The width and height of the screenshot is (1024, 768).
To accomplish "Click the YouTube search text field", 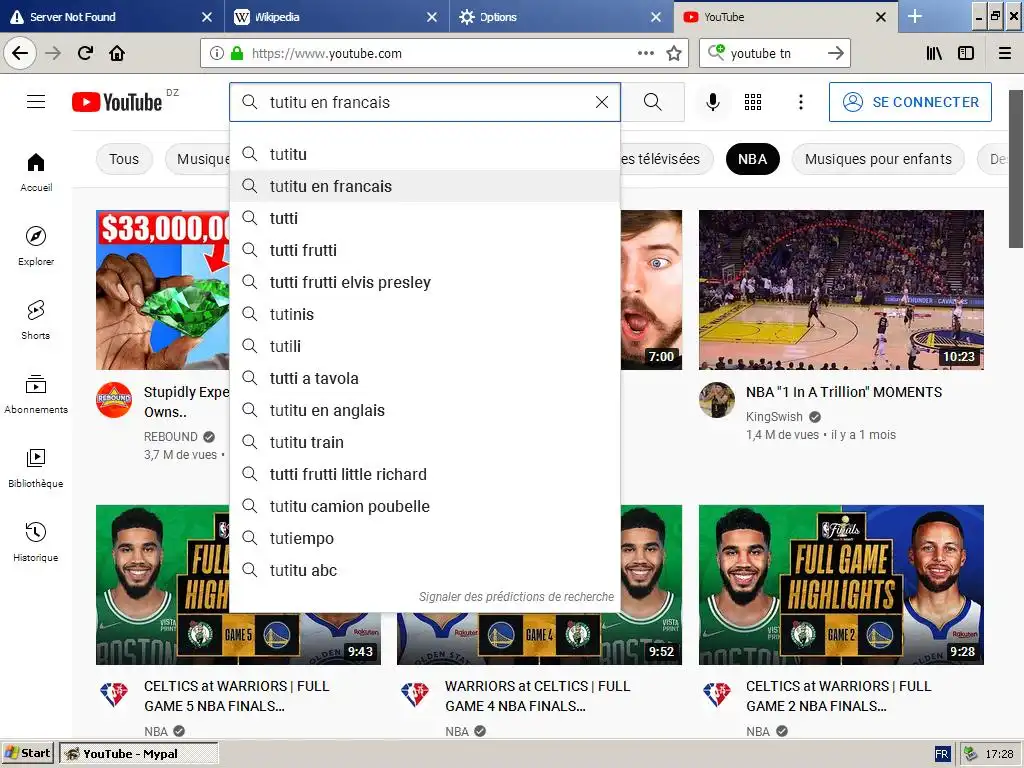I will pyautogui.click(x=424, y=102).
